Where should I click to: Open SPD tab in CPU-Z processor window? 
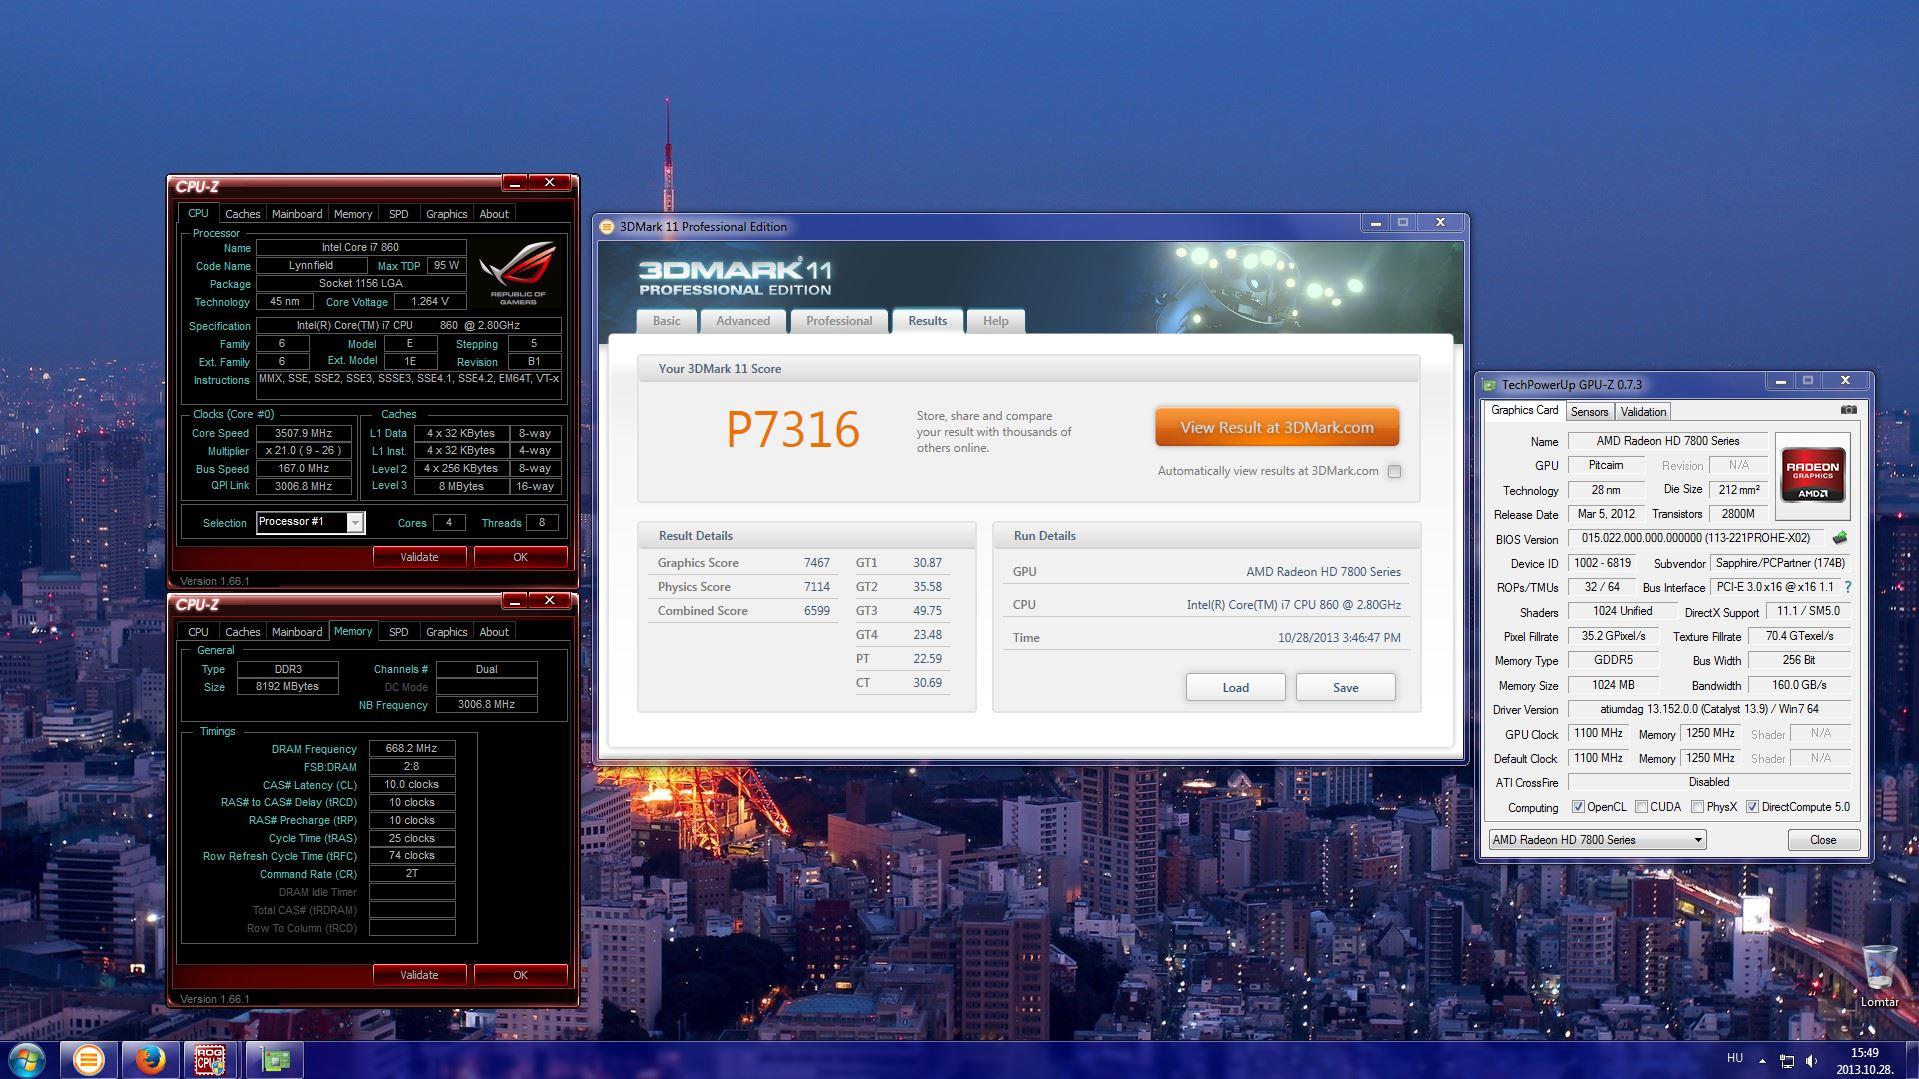(x=398, y=214)
